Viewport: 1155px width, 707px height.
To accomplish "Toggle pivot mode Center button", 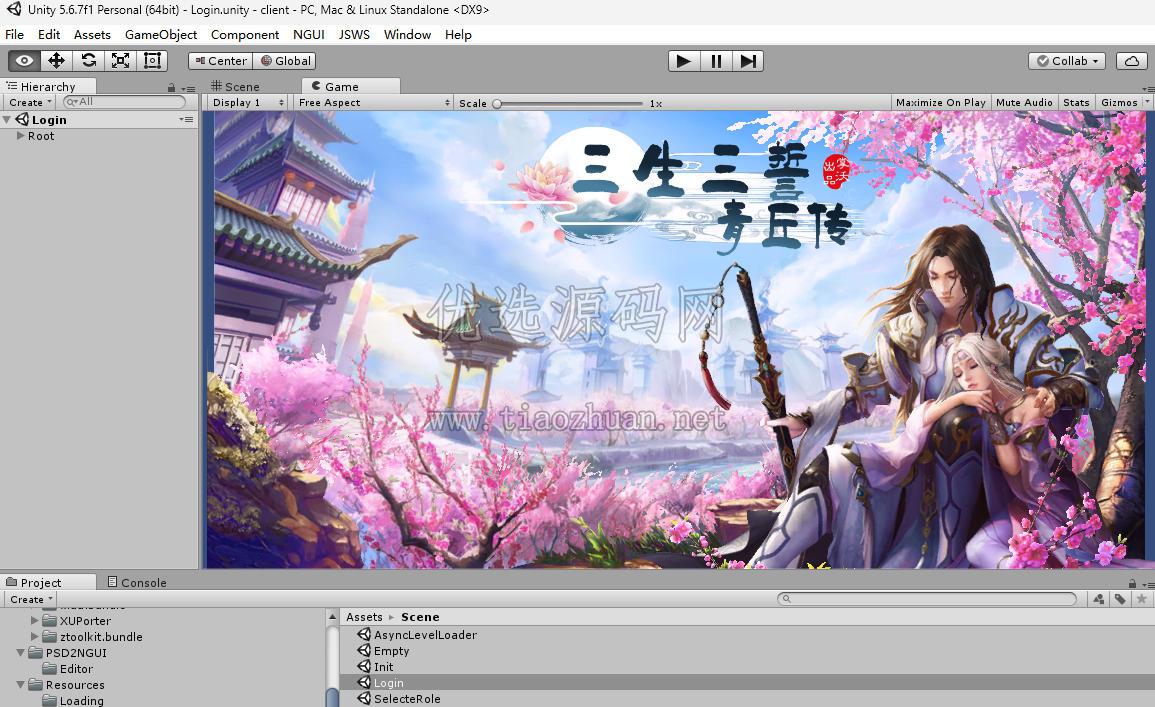I will pyautogui.click(x=220, y=61).
